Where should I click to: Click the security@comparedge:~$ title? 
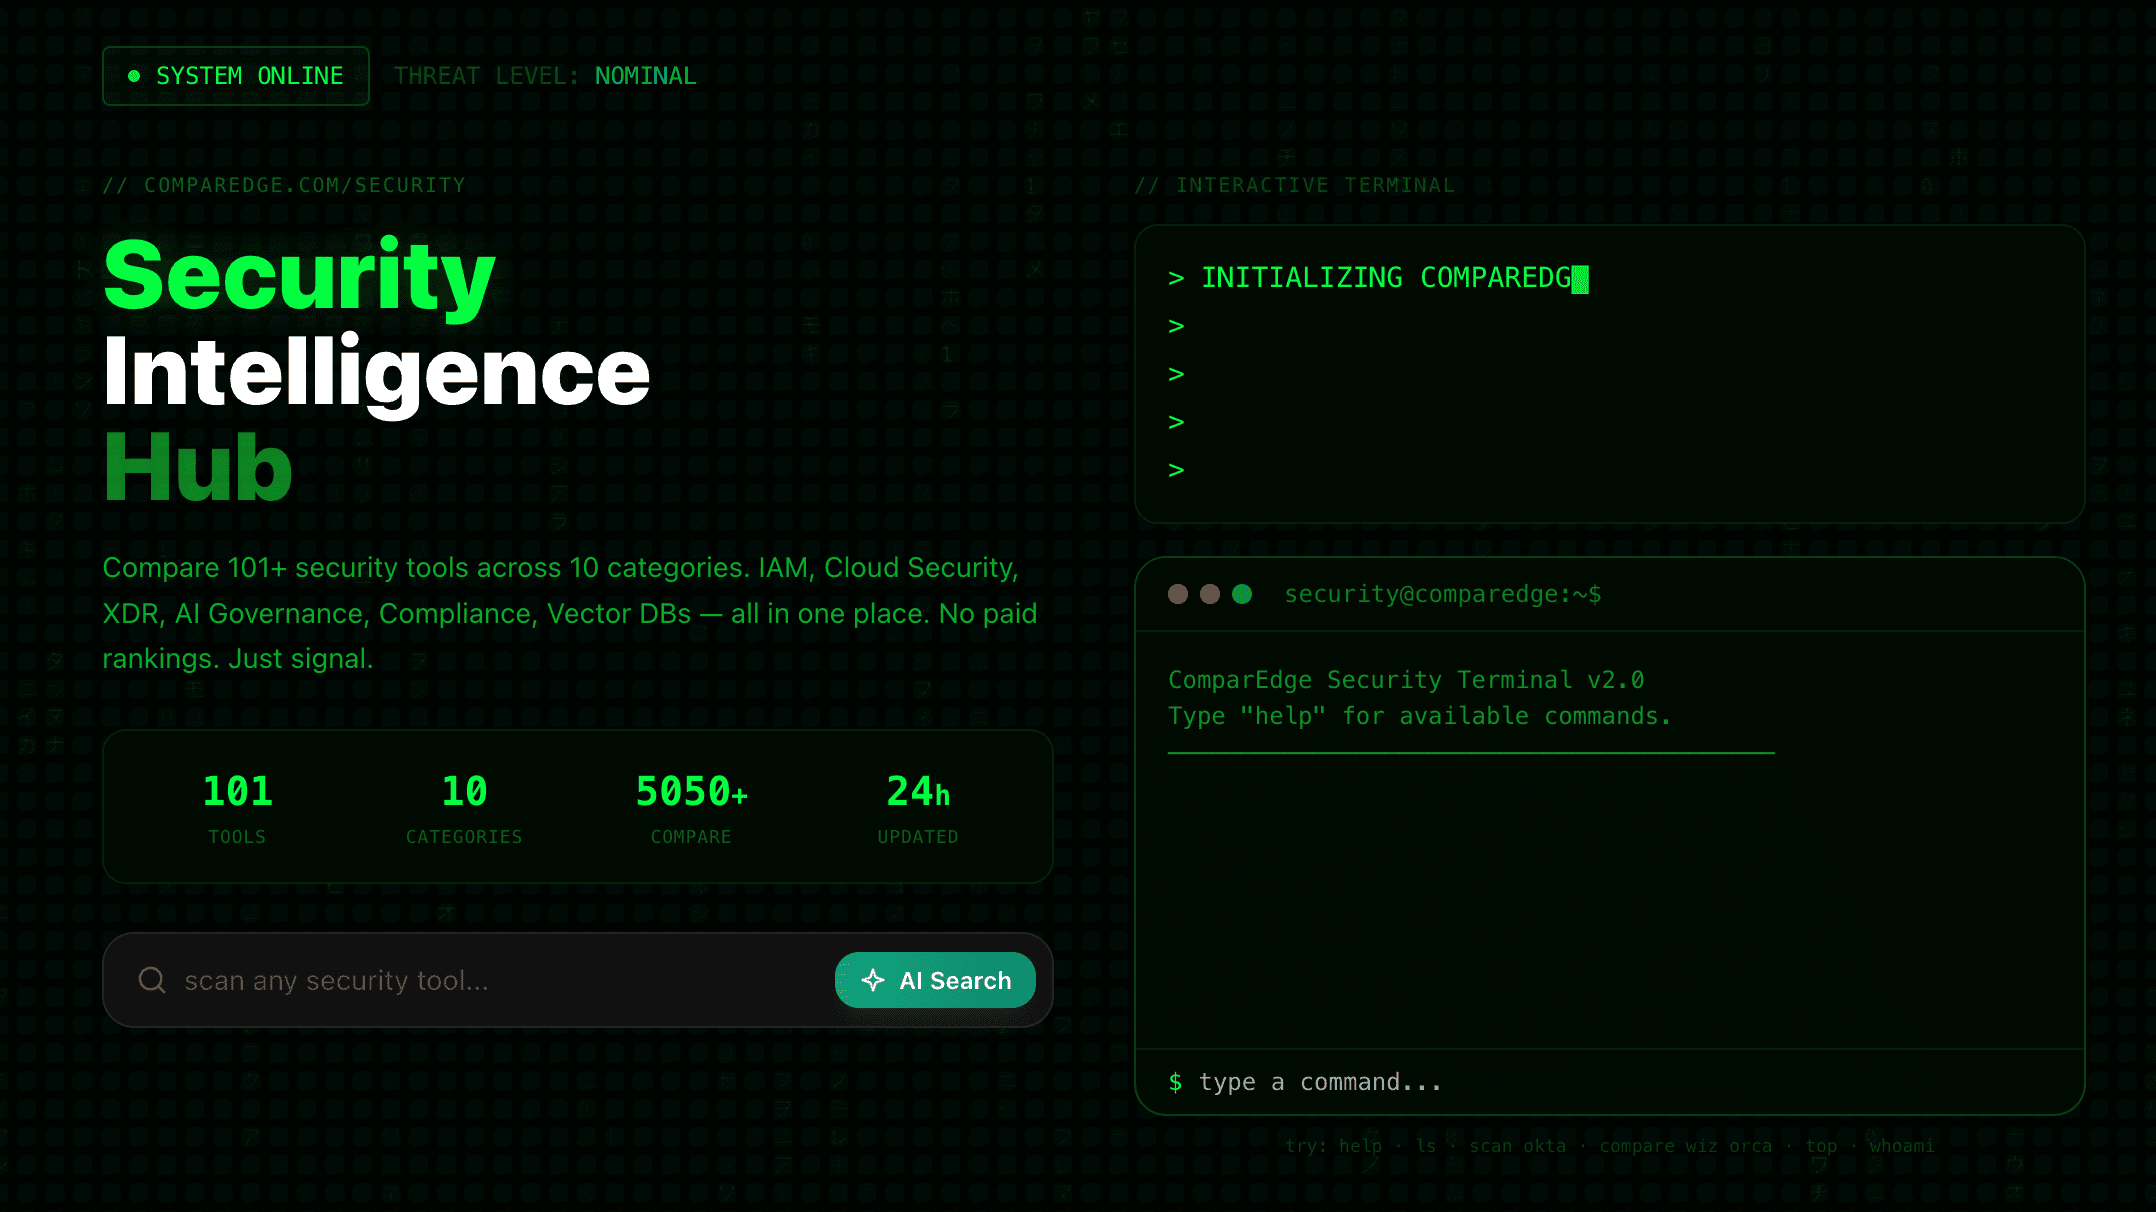1442,594
